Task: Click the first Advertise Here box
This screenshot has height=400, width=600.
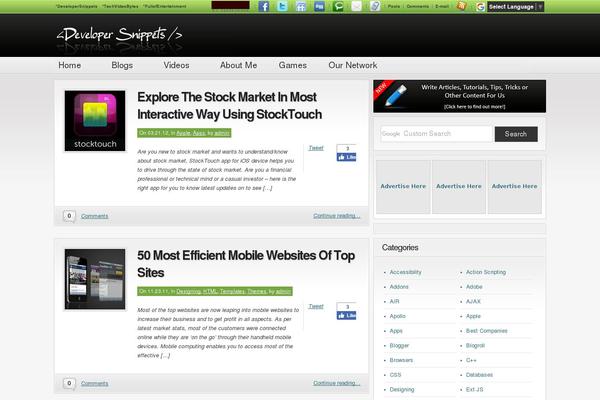Action: [403, 186]
